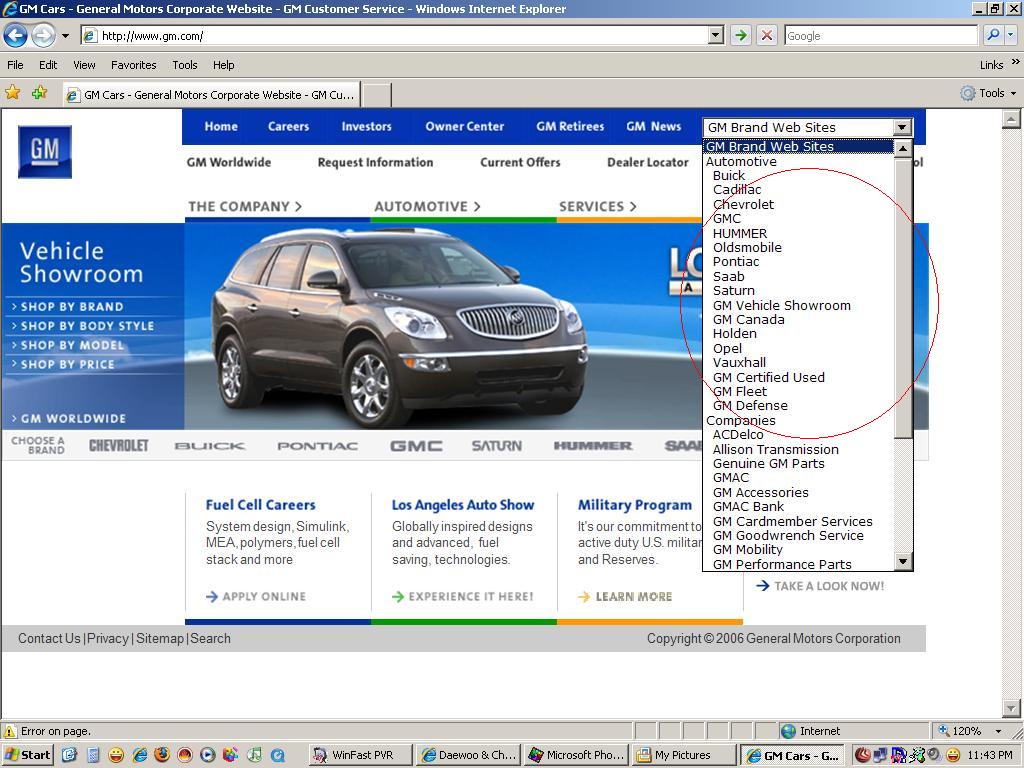Open the Careers navigation link
1024x768 pixels.
[288, 126]
